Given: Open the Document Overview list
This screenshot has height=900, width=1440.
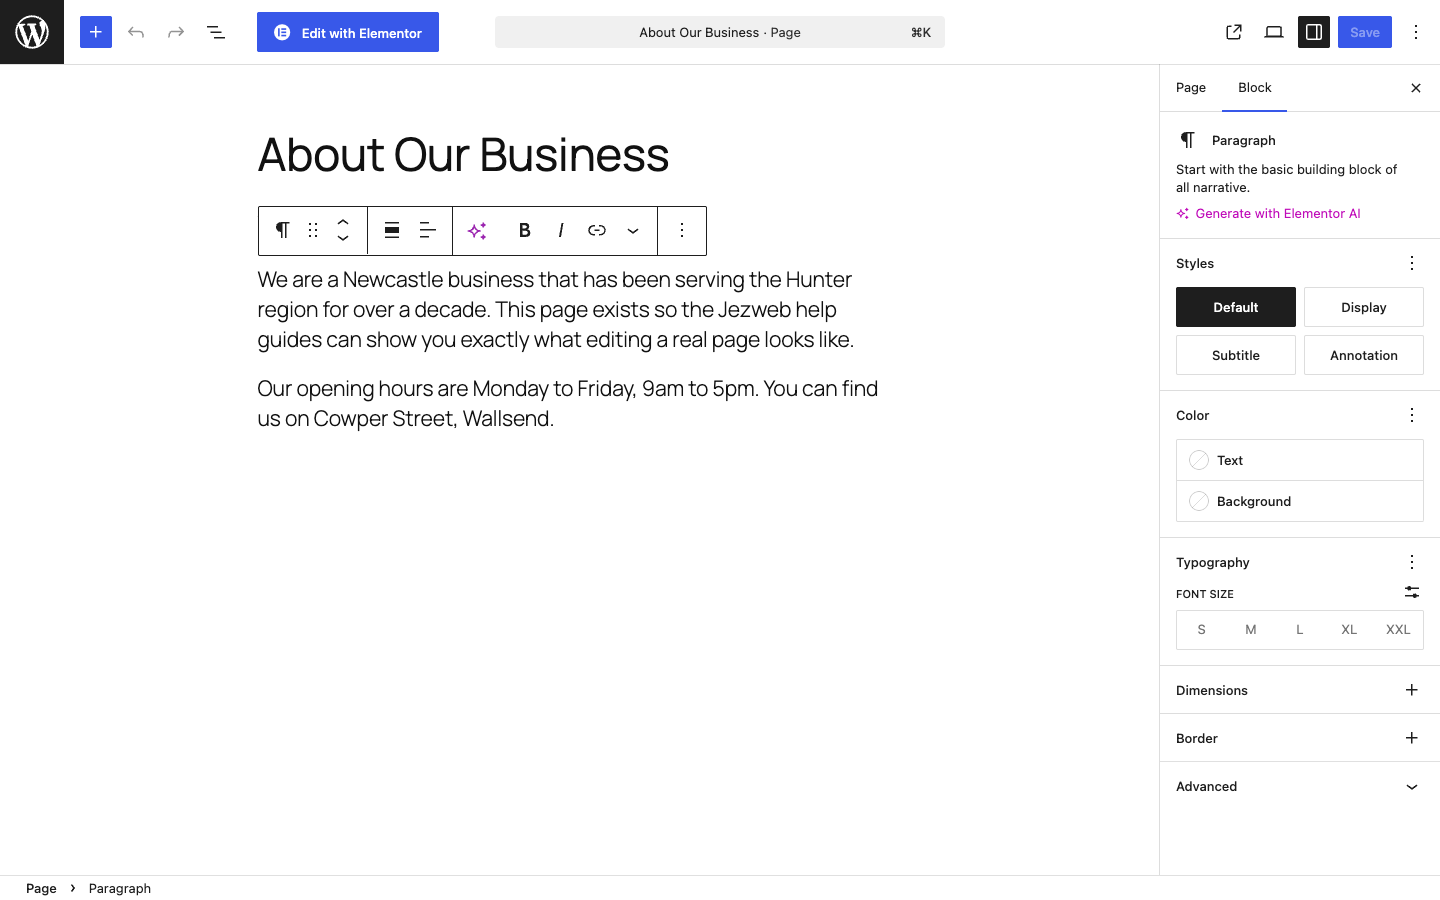Looking at the screenshot, I should click(x=216, y=32).
